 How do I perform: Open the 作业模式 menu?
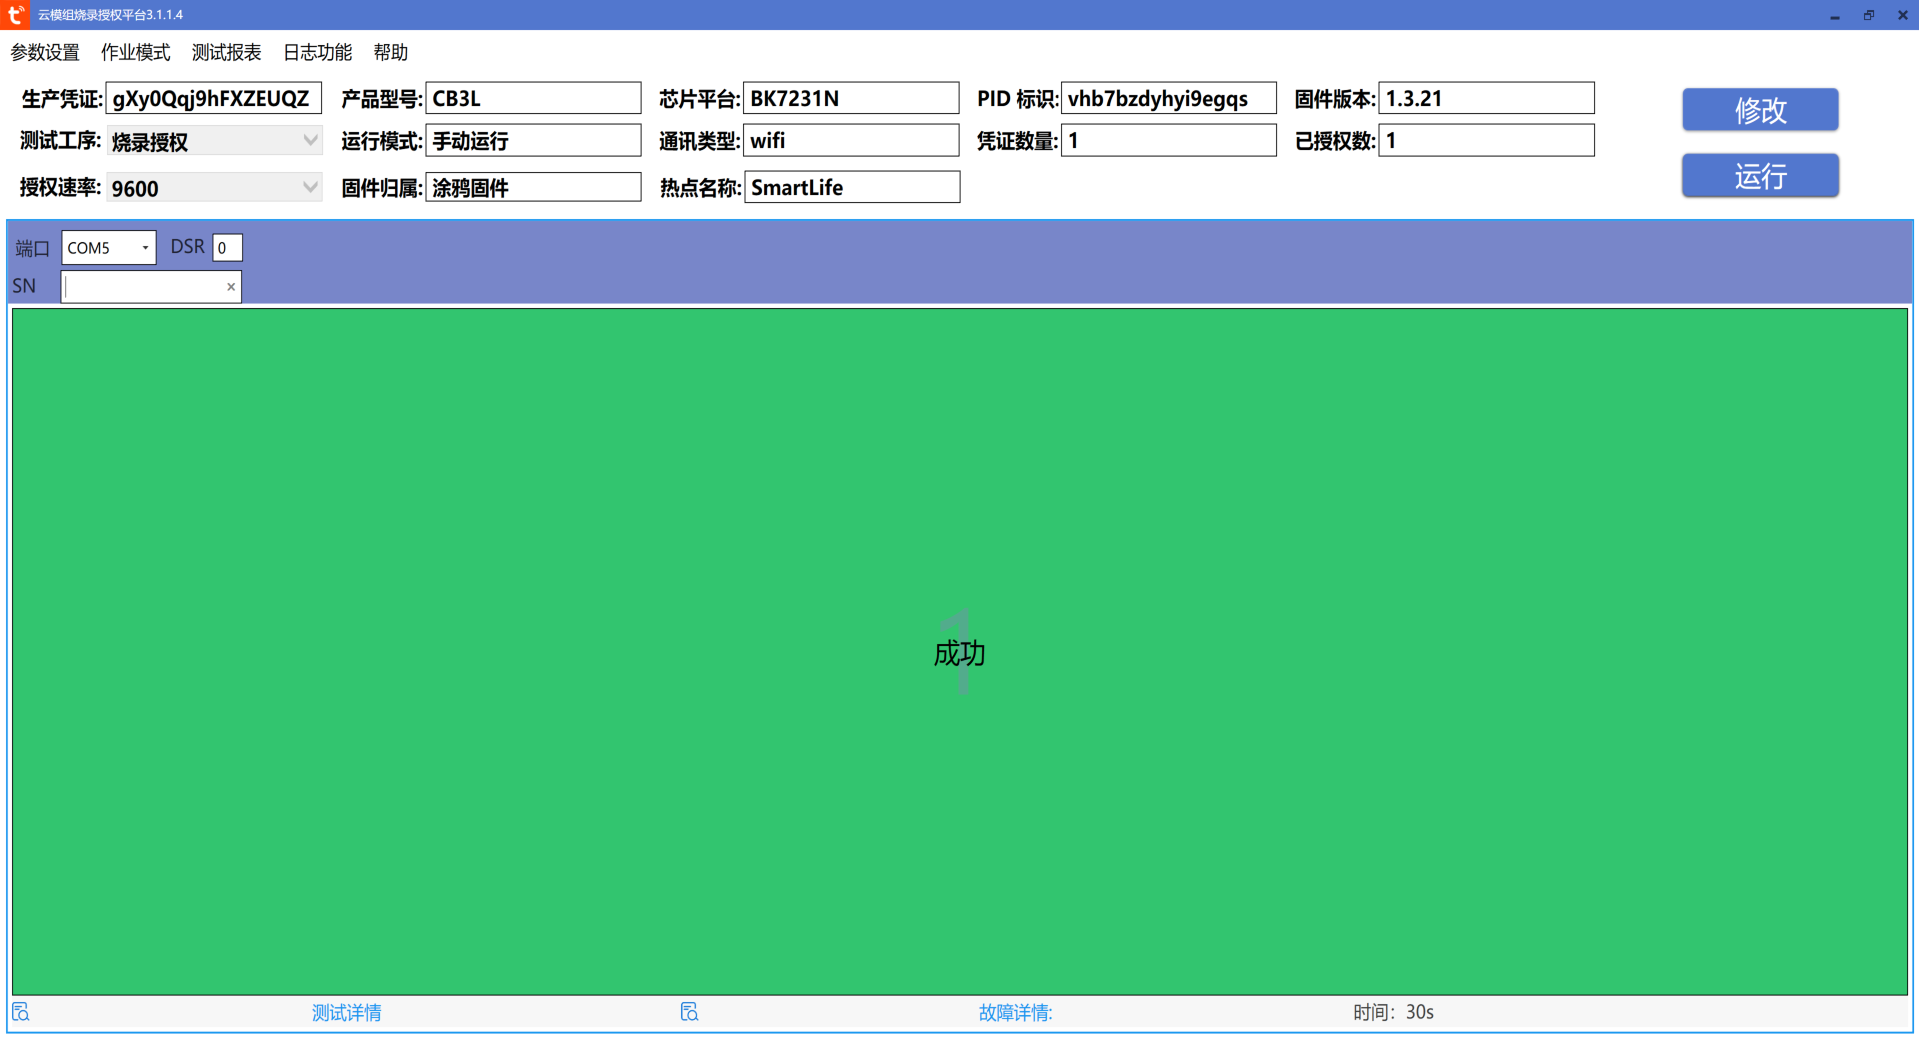click(x=136, y=53)
